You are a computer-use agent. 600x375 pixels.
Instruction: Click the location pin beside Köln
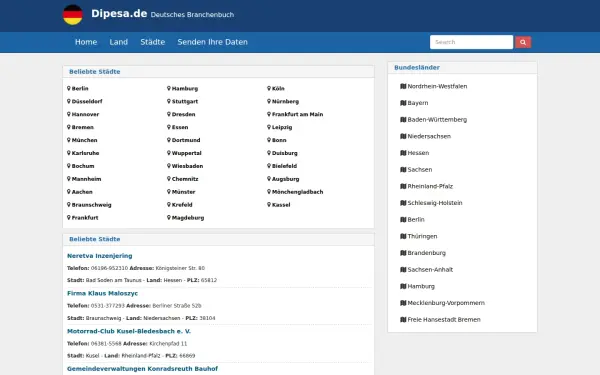point(269,88)
